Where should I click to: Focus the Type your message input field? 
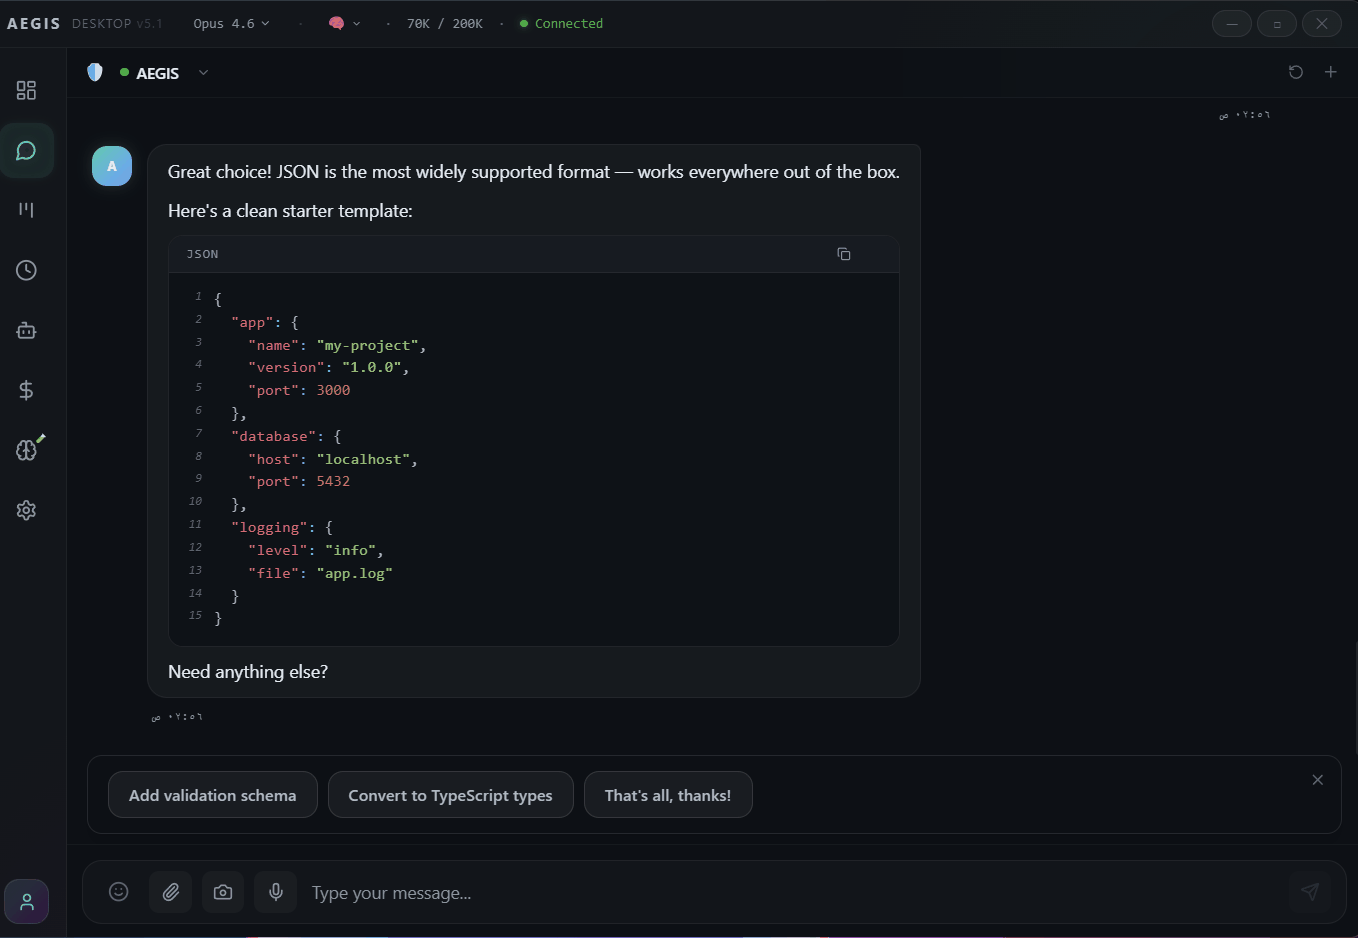(x=790, y=893)
